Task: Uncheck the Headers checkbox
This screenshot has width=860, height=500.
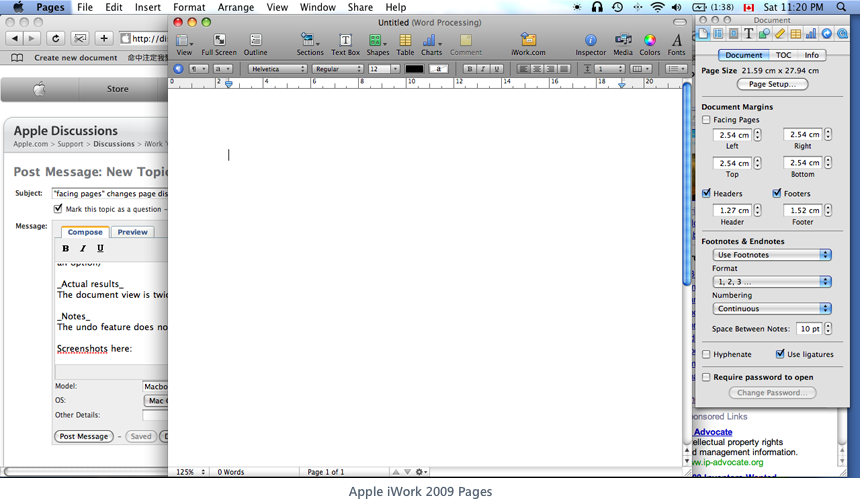Action: [706, 193]
